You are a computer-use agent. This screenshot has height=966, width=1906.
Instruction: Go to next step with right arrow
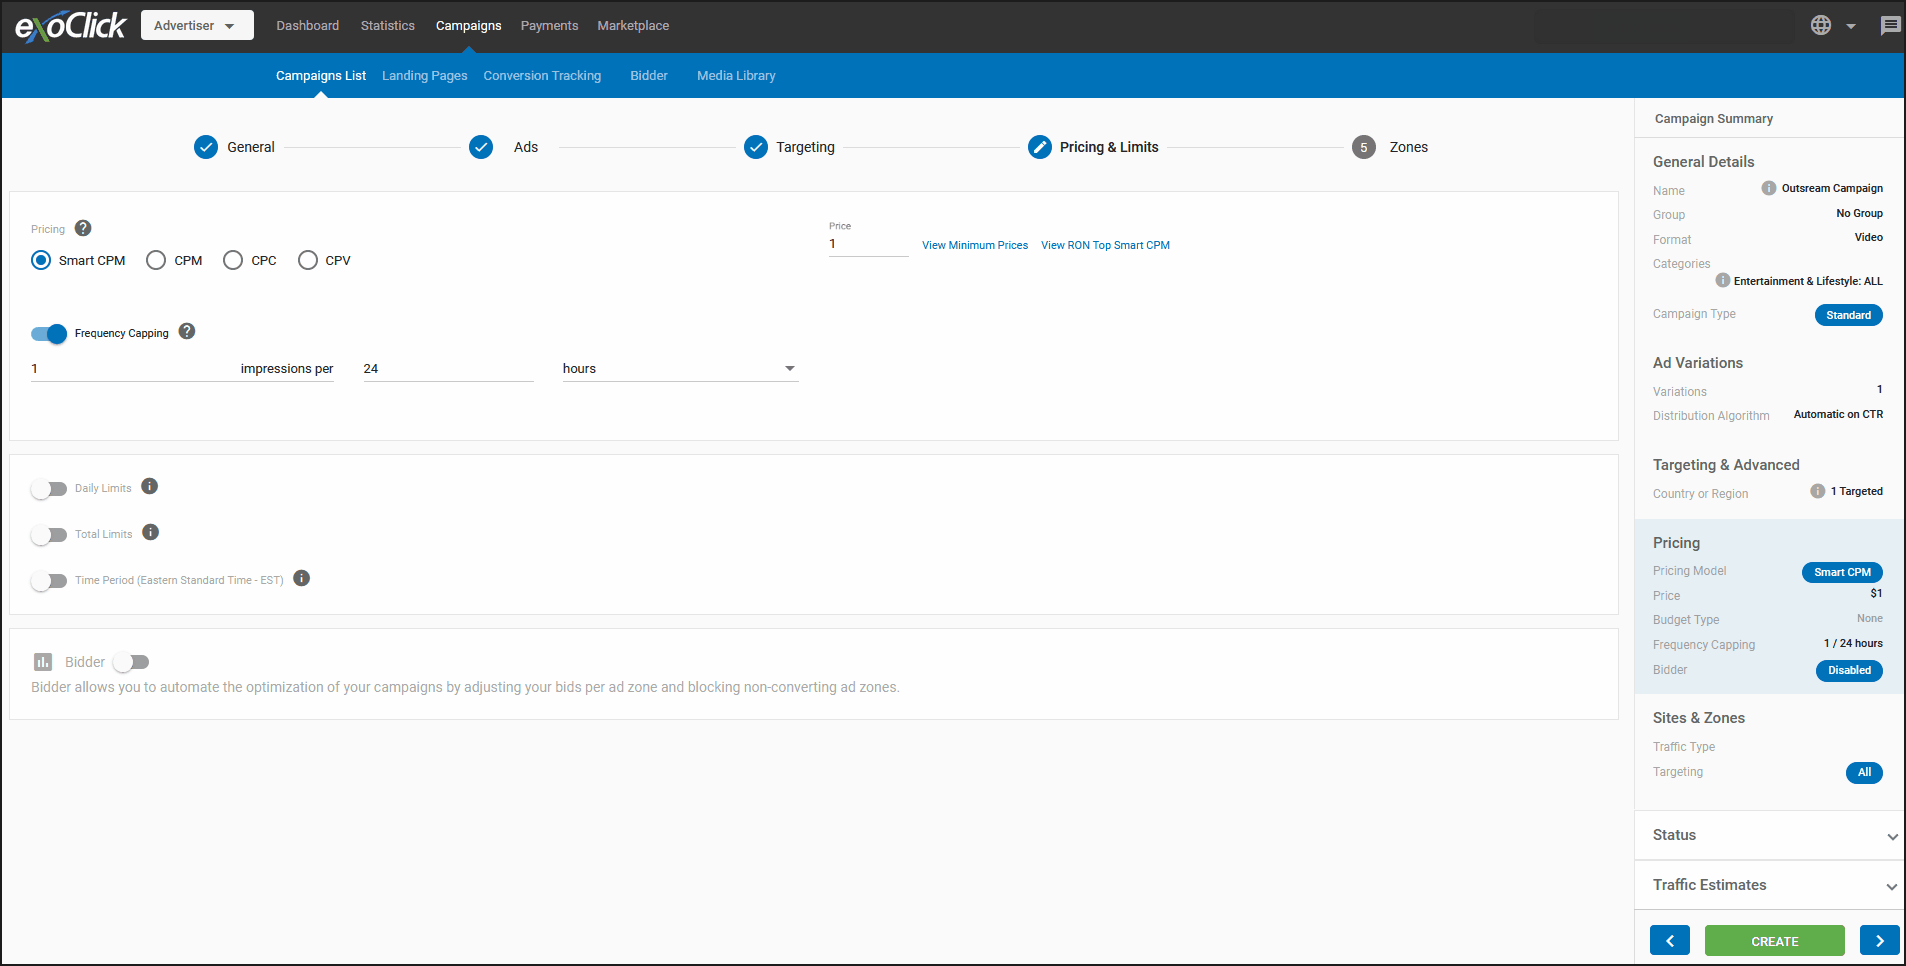pos(1879,941)
